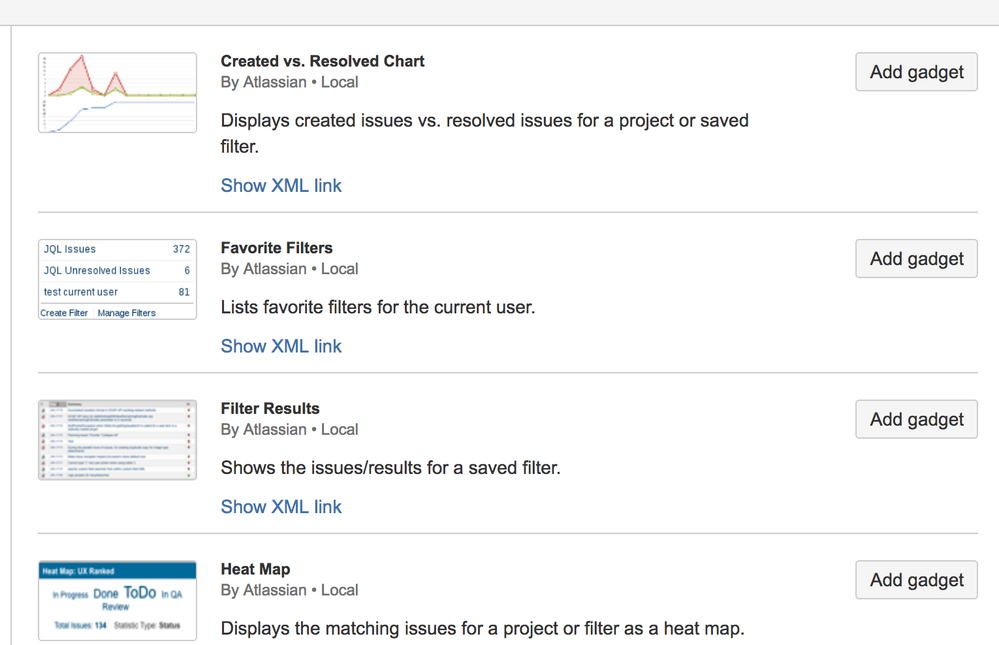The width and height of the screenshot is (999, 645).
Task: Show XML link for Favorite Filters
Action: pos(281,346)
